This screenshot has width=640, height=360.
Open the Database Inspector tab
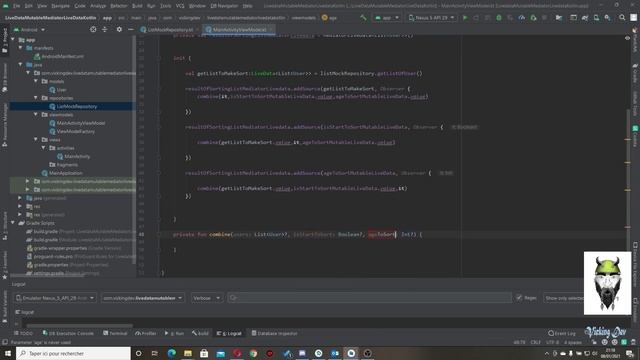[x=274, y=333]
